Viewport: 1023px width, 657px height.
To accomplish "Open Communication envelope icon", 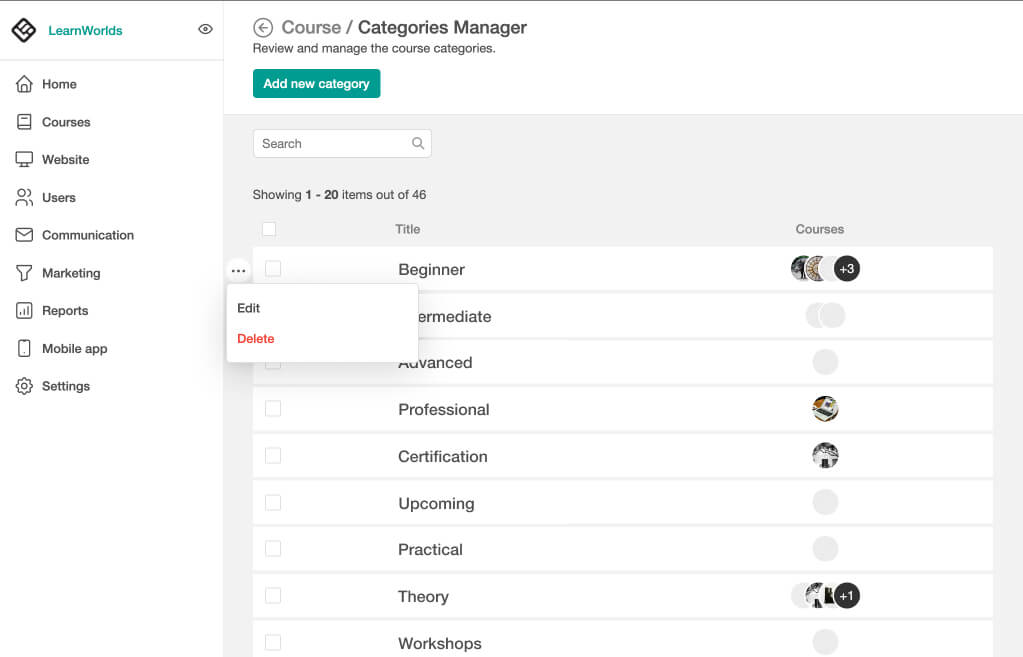I will click(x=24, y=235).
